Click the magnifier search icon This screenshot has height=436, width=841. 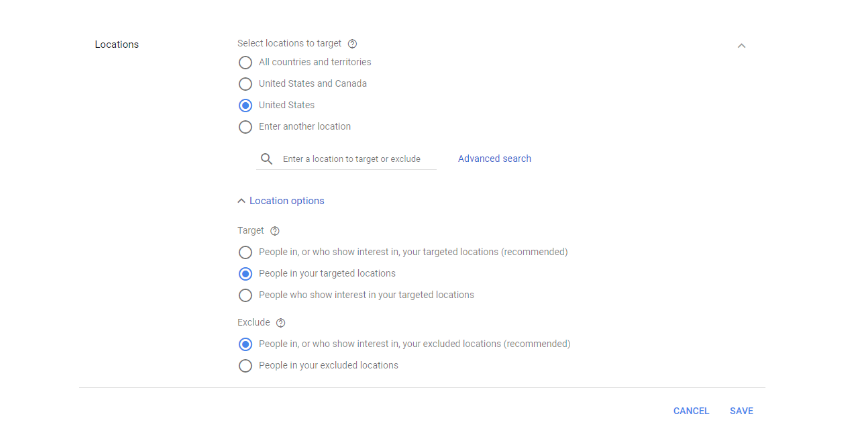pos(267,159)
